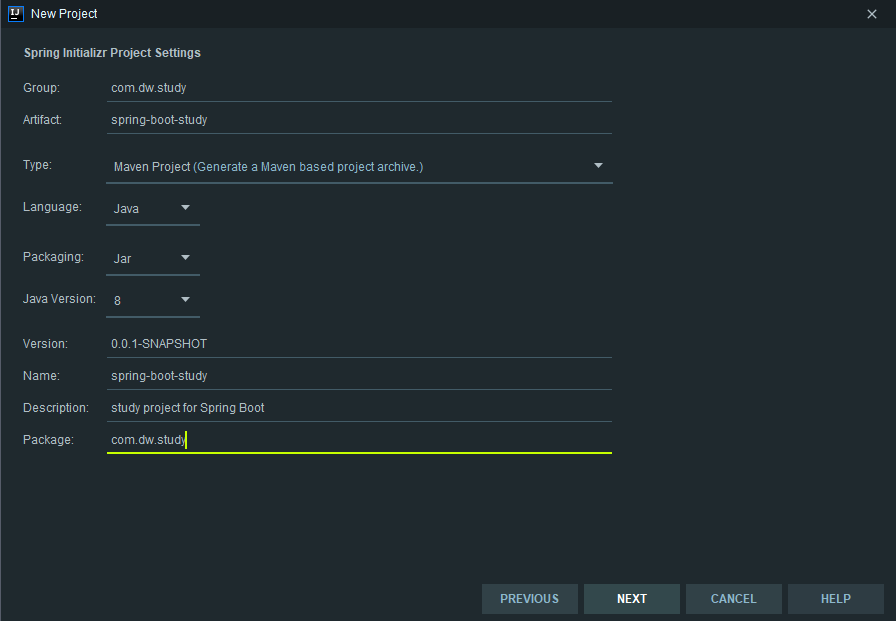
Task: Go back with the PREVIOUS button
Action: tap(530, 599)
